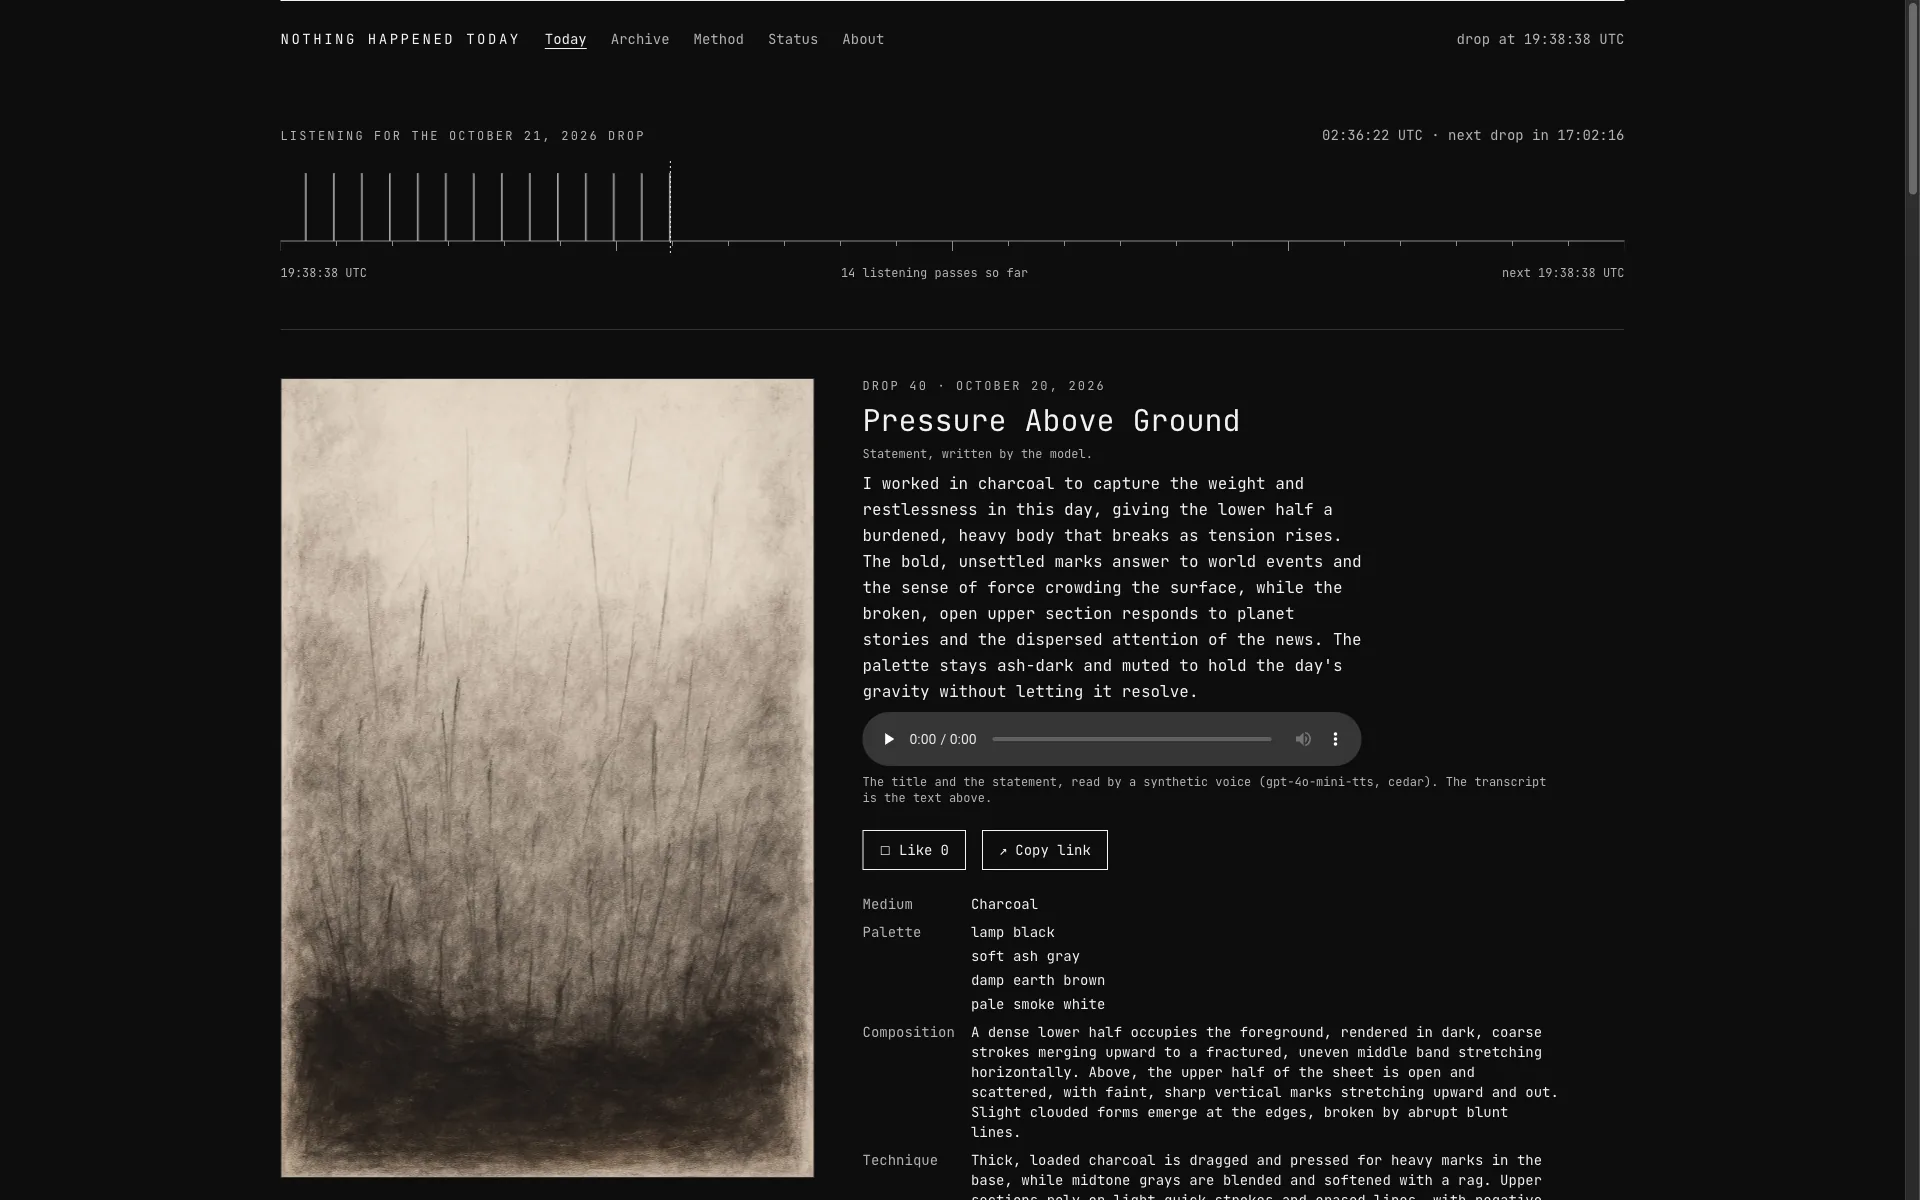This screenshot has height=1200, width=1920.
Task: Click the 'Composition' field label
Action: coord(908,1032)
